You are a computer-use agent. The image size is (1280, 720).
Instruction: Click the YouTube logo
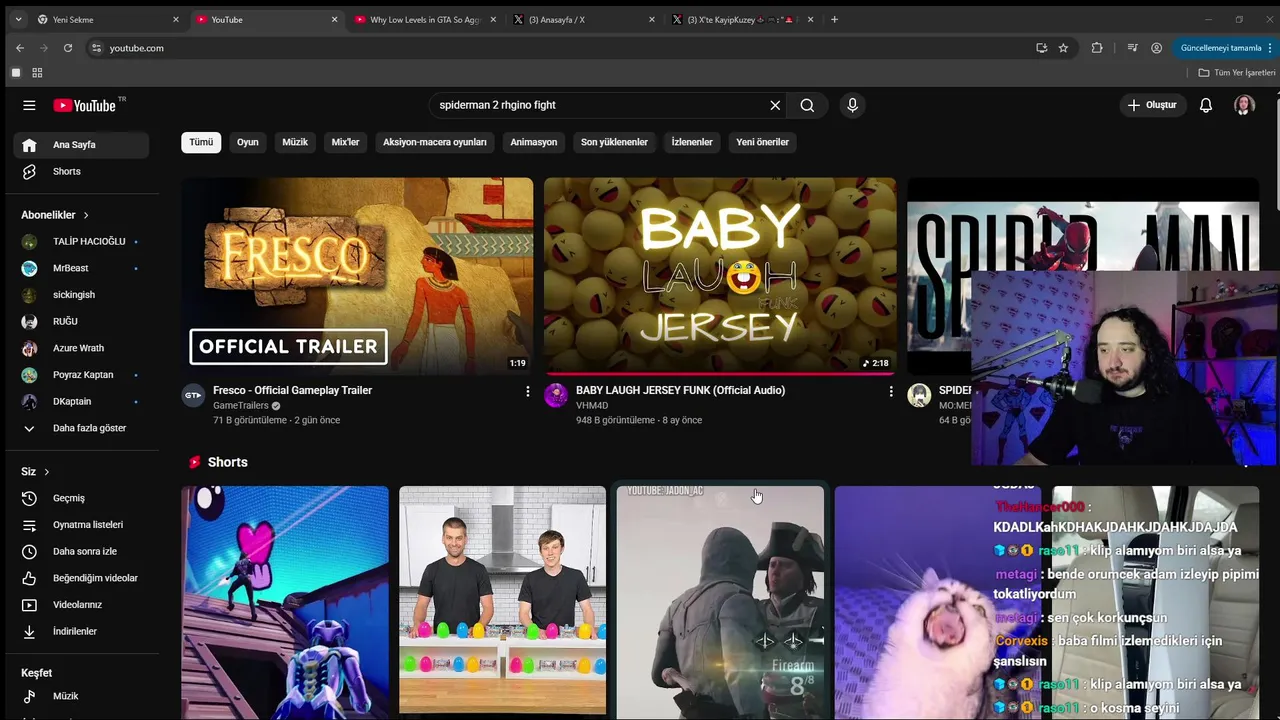tap(85, 105)
